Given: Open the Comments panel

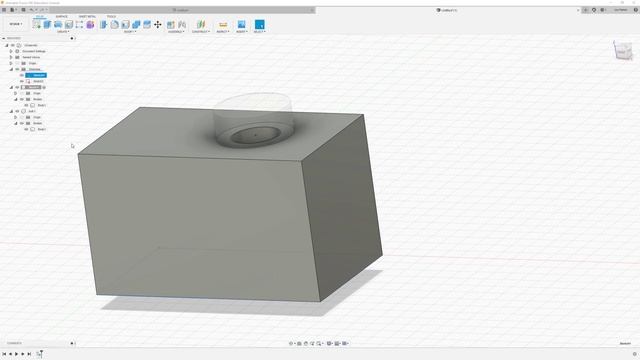Looking at the screenshot, I should (x=14, y=343).
